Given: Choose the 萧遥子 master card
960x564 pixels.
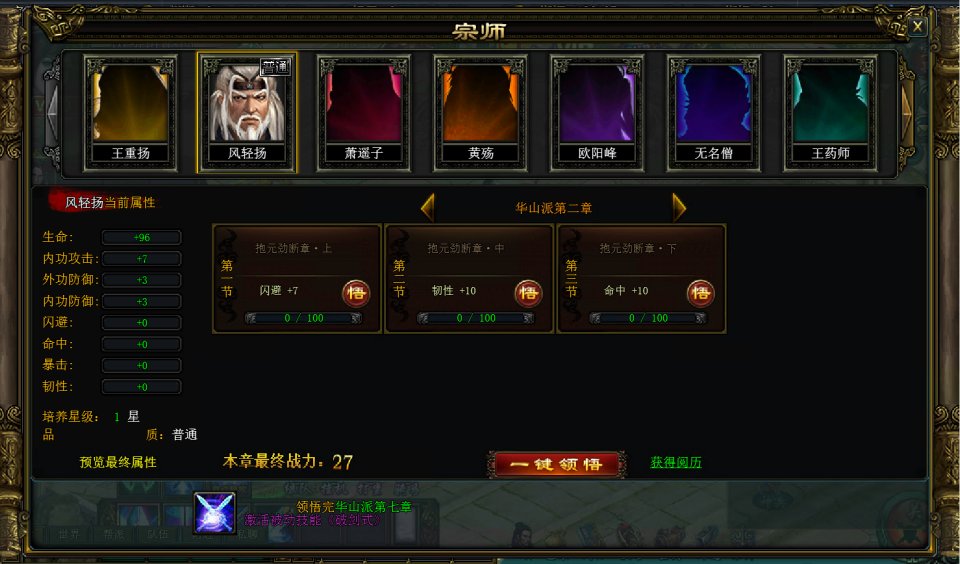Looking at the screenshot, I should point(364,113).
